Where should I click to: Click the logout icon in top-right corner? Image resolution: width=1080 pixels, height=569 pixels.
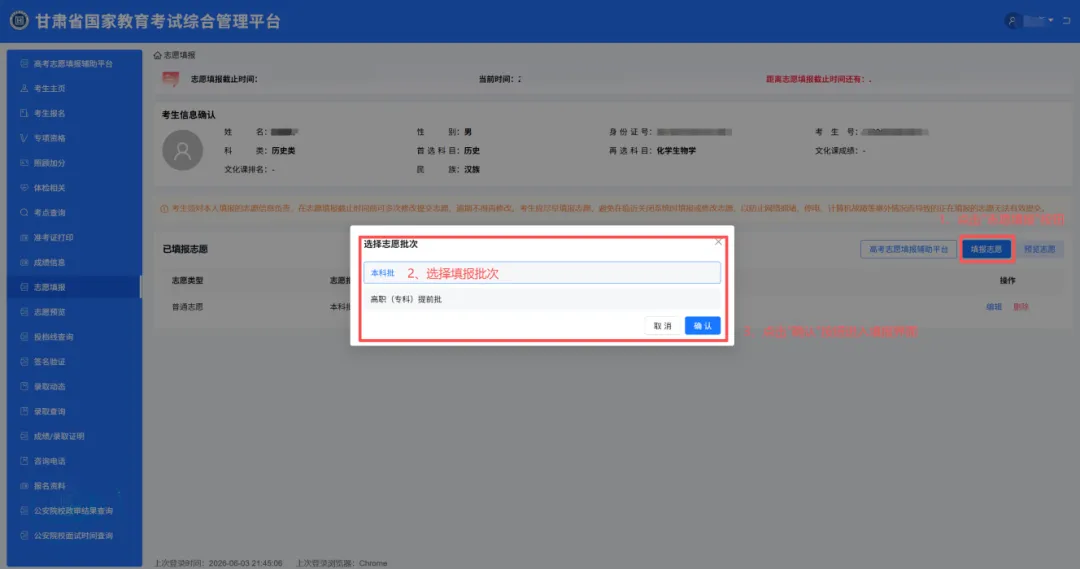(1066, 21)
